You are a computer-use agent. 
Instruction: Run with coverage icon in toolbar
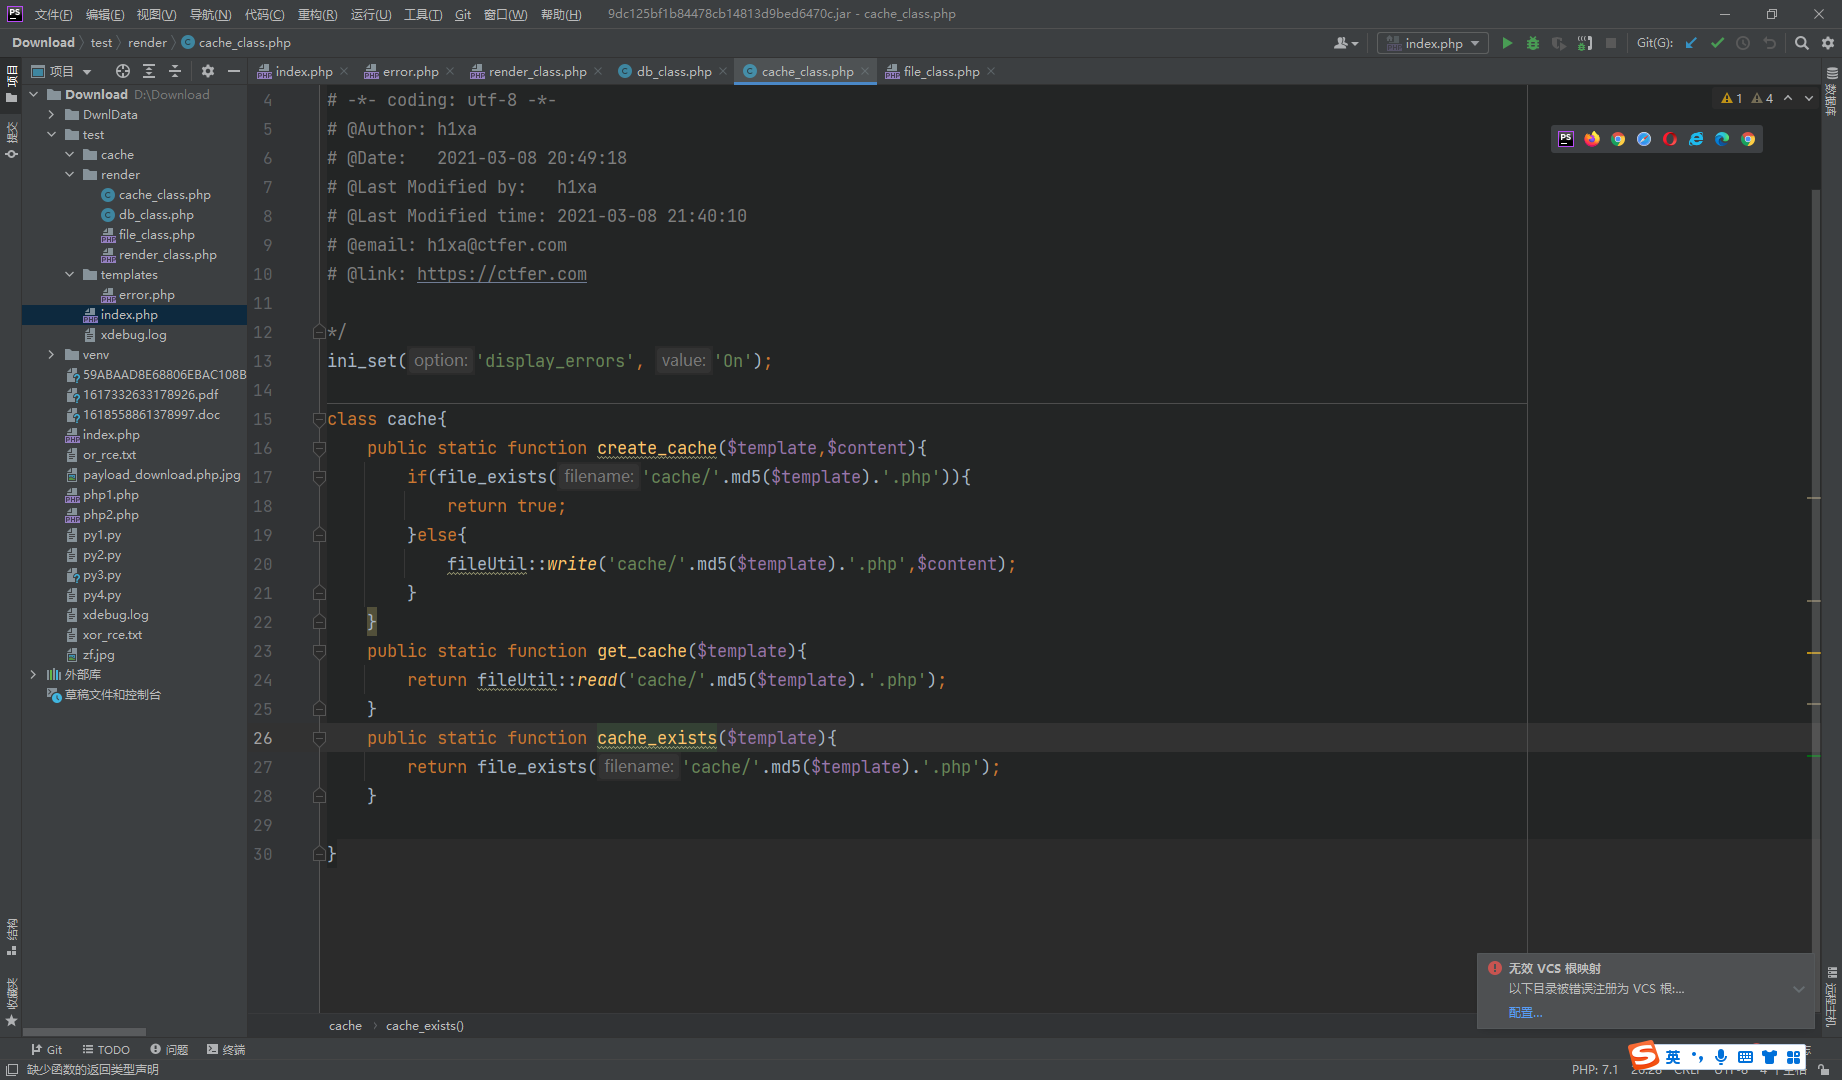click(1559, 43)
